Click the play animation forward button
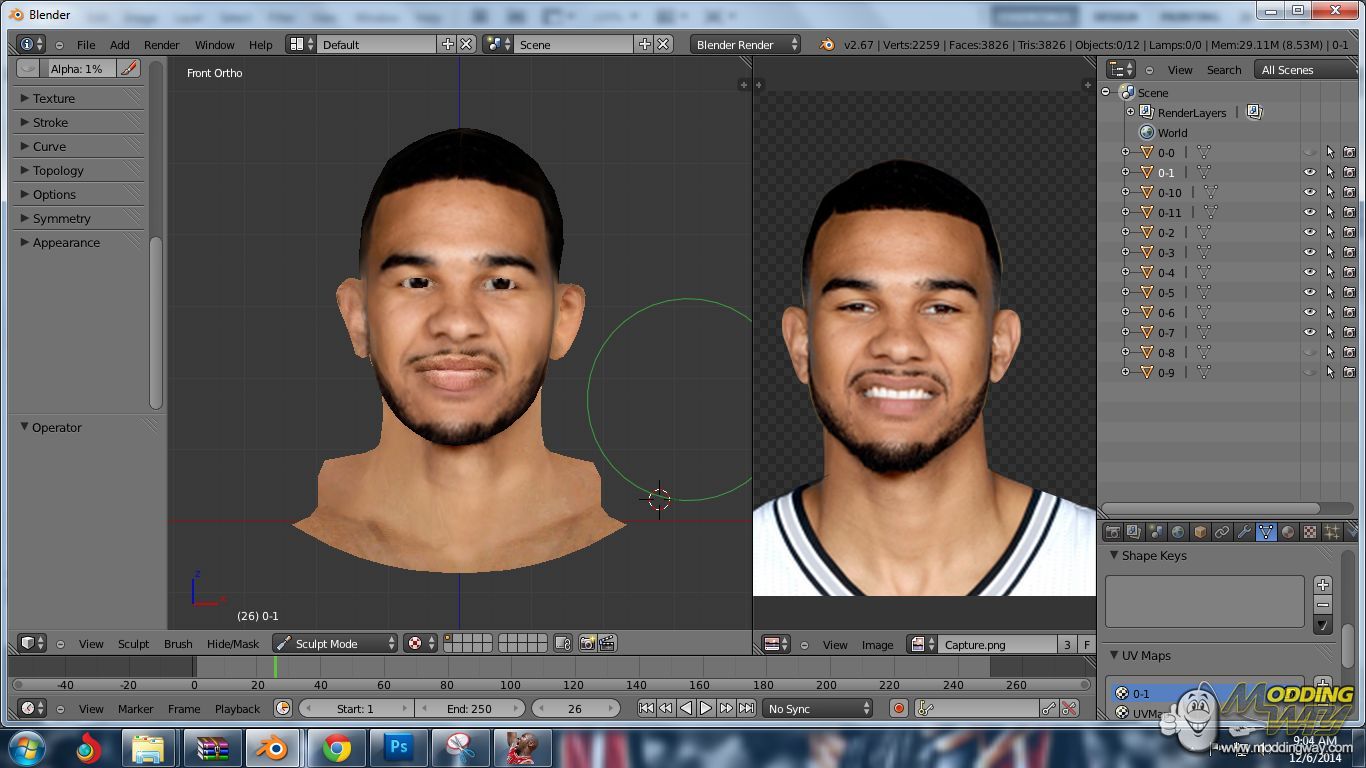Screen dimensions: 1366x768 [x=706, y=709]
